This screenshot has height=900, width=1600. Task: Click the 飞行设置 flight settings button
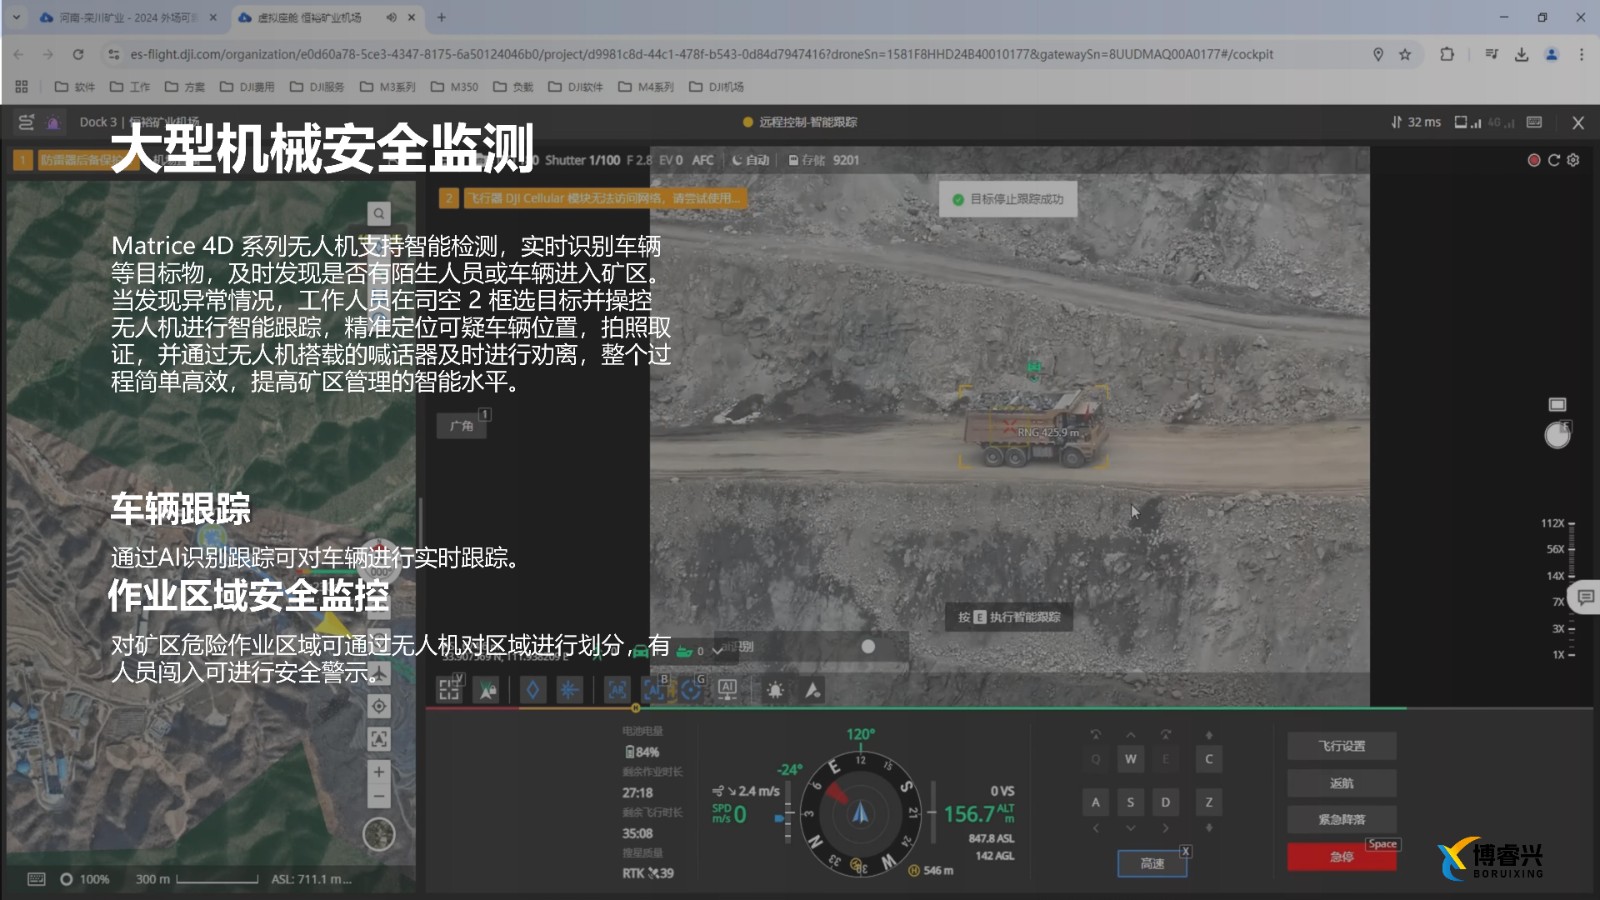1341,746
